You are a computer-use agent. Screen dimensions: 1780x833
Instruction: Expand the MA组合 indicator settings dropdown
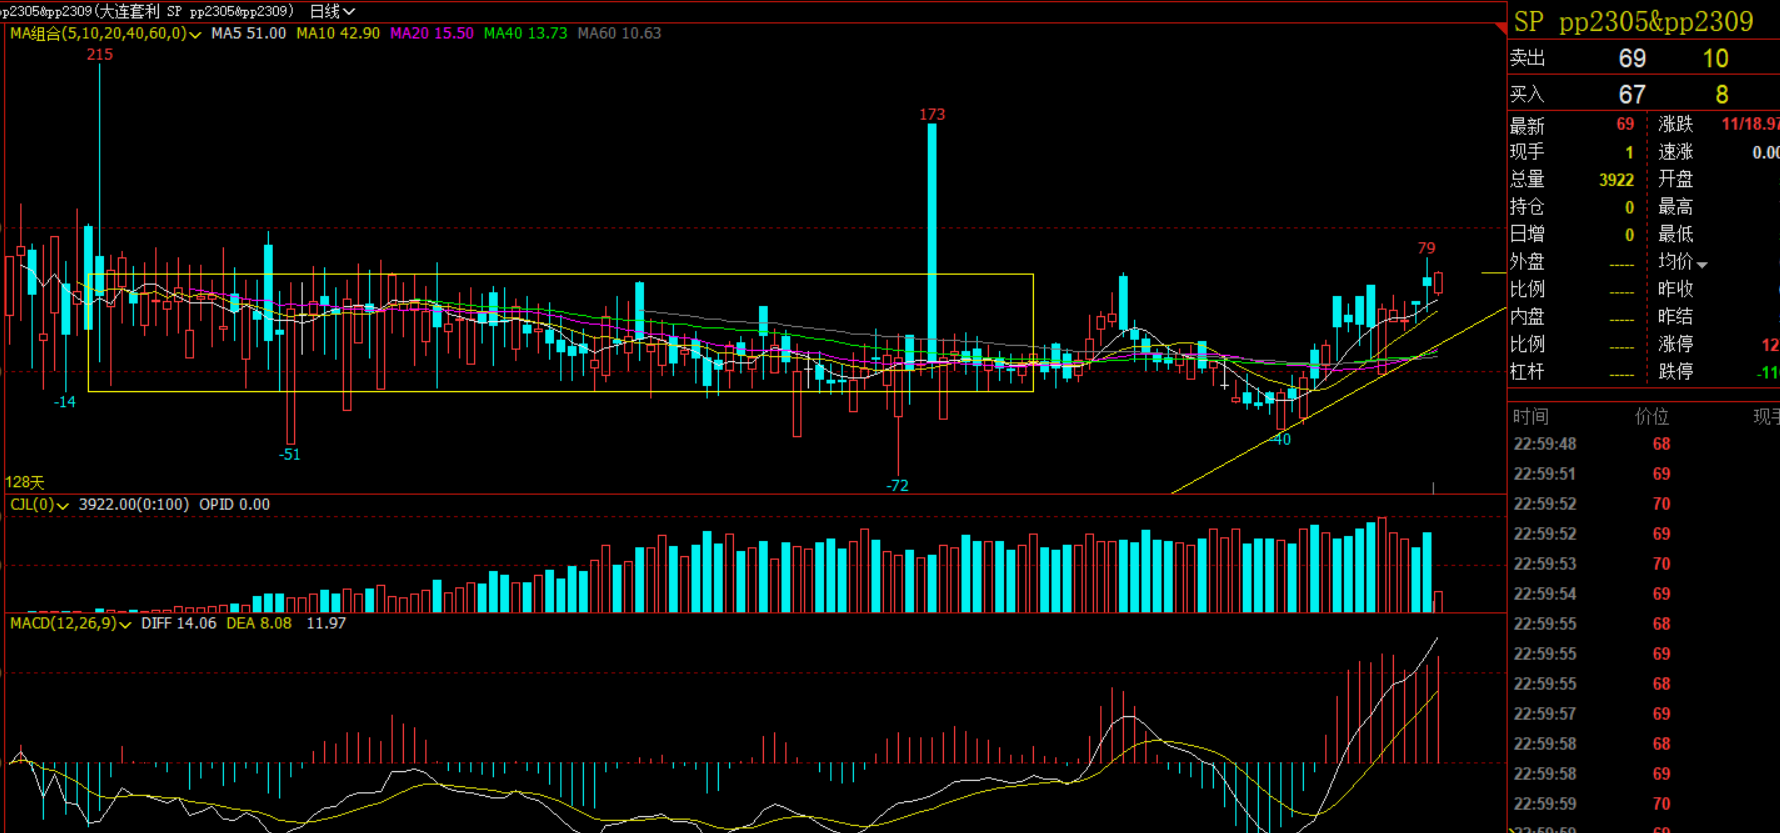click(x=195, y=34)
